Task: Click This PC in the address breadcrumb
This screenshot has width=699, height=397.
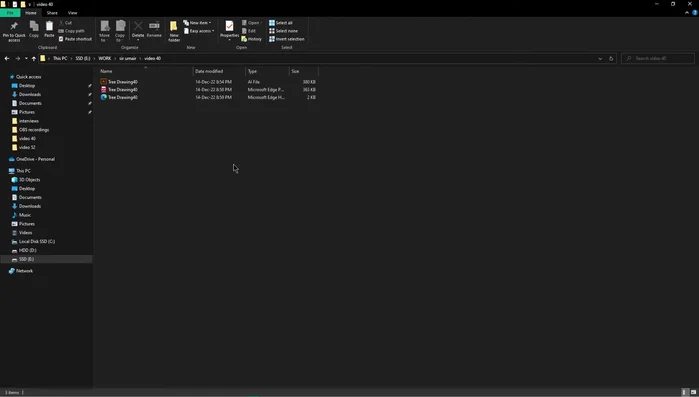Action: tap(60, 58)
